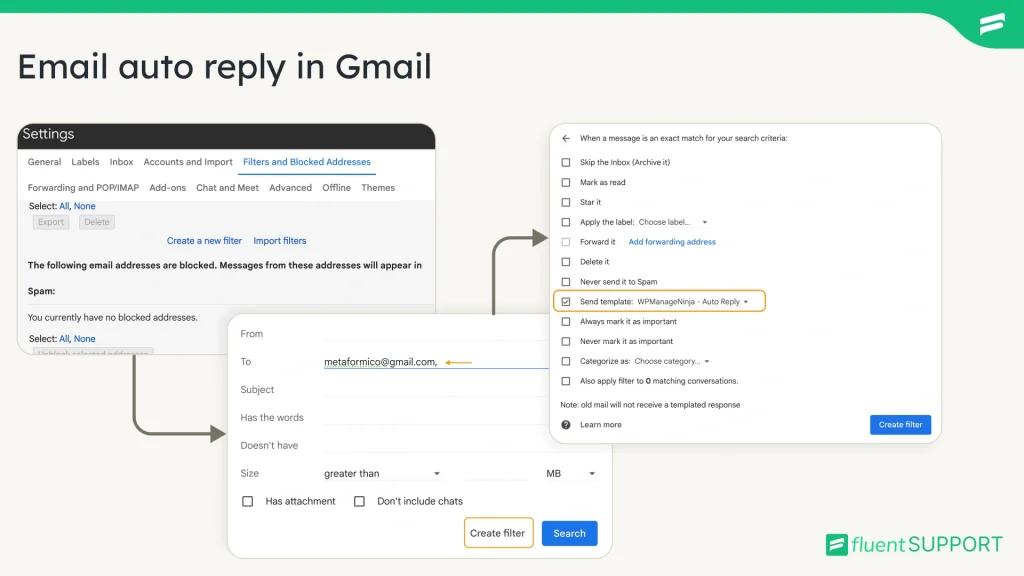
Task: Open Choose label dropdown
Action: pyautogui.click(x=673, y=222)
